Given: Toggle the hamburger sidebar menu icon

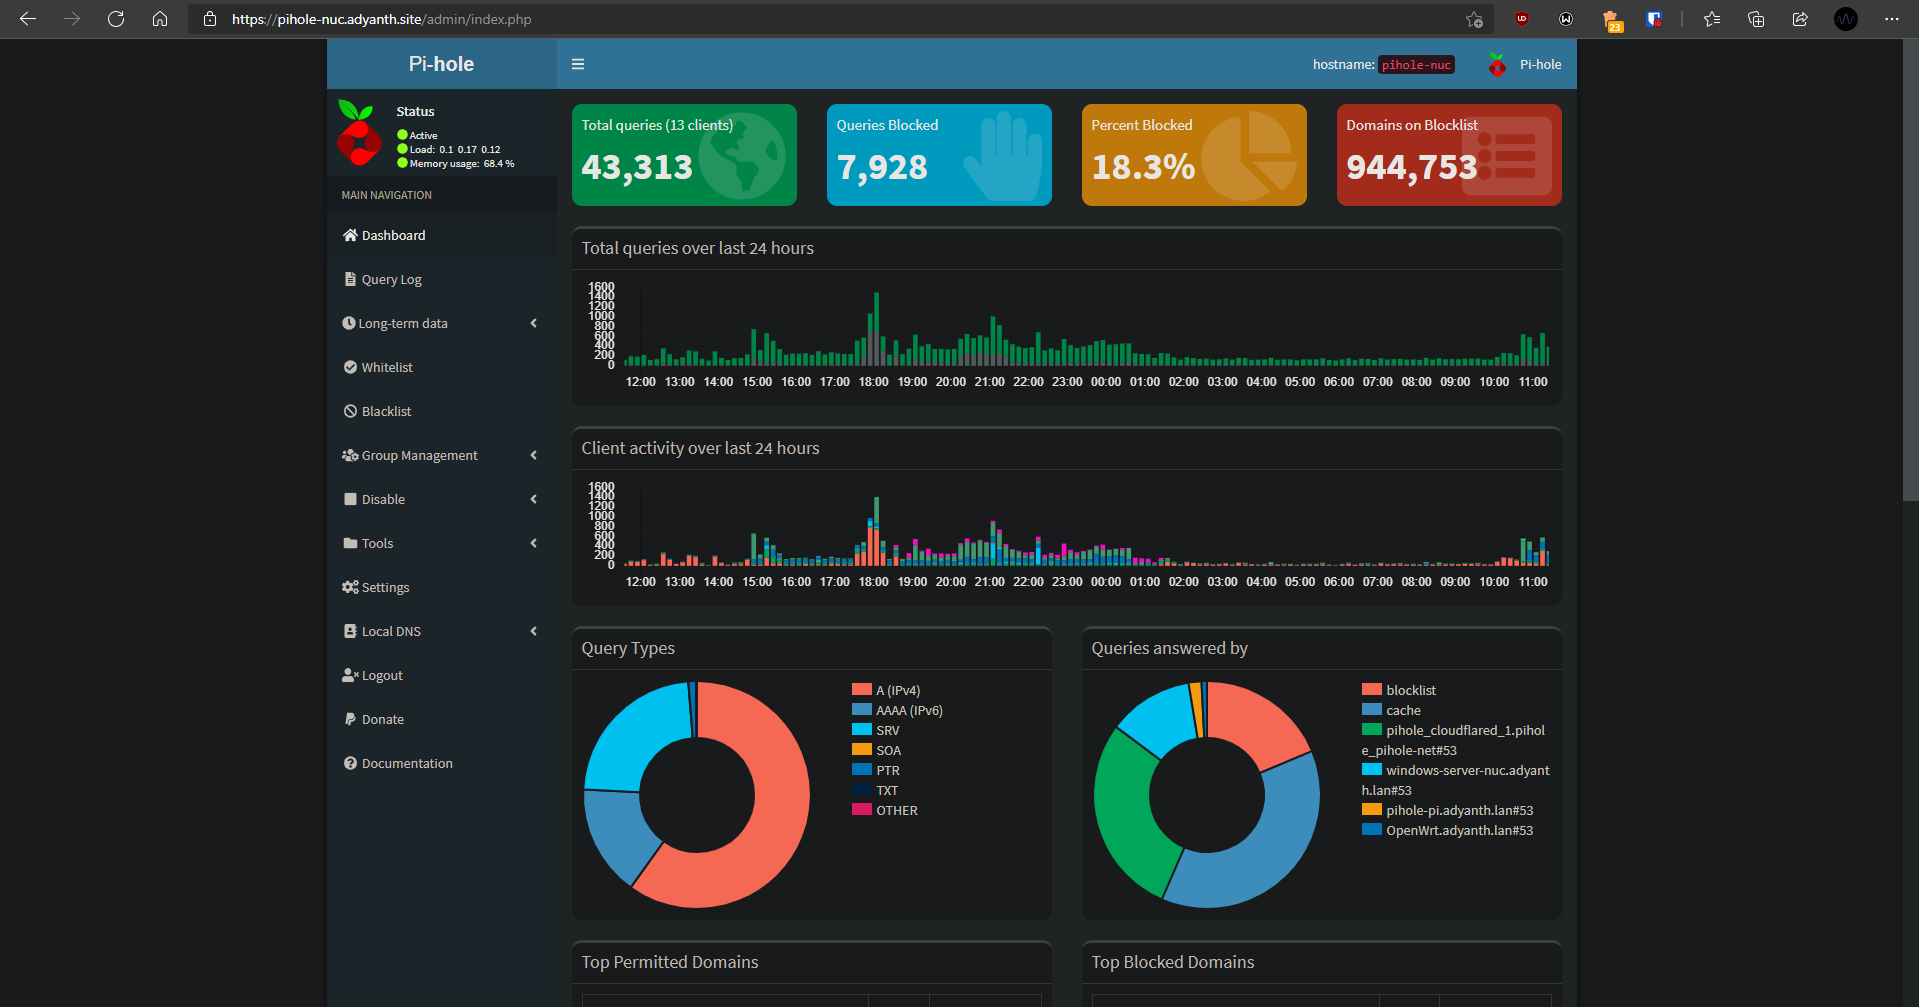Looking at the screenshot, I should tap(577, 64).
